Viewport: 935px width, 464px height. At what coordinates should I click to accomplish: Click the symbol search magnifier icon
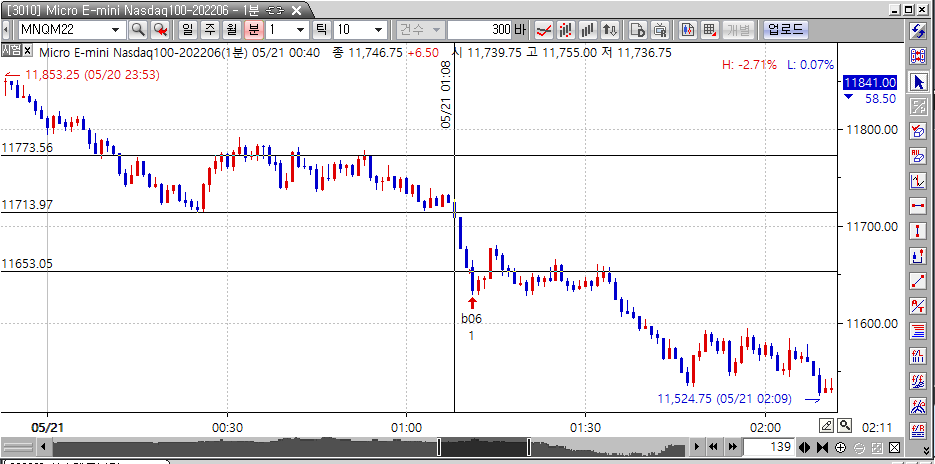coord(137,29)
